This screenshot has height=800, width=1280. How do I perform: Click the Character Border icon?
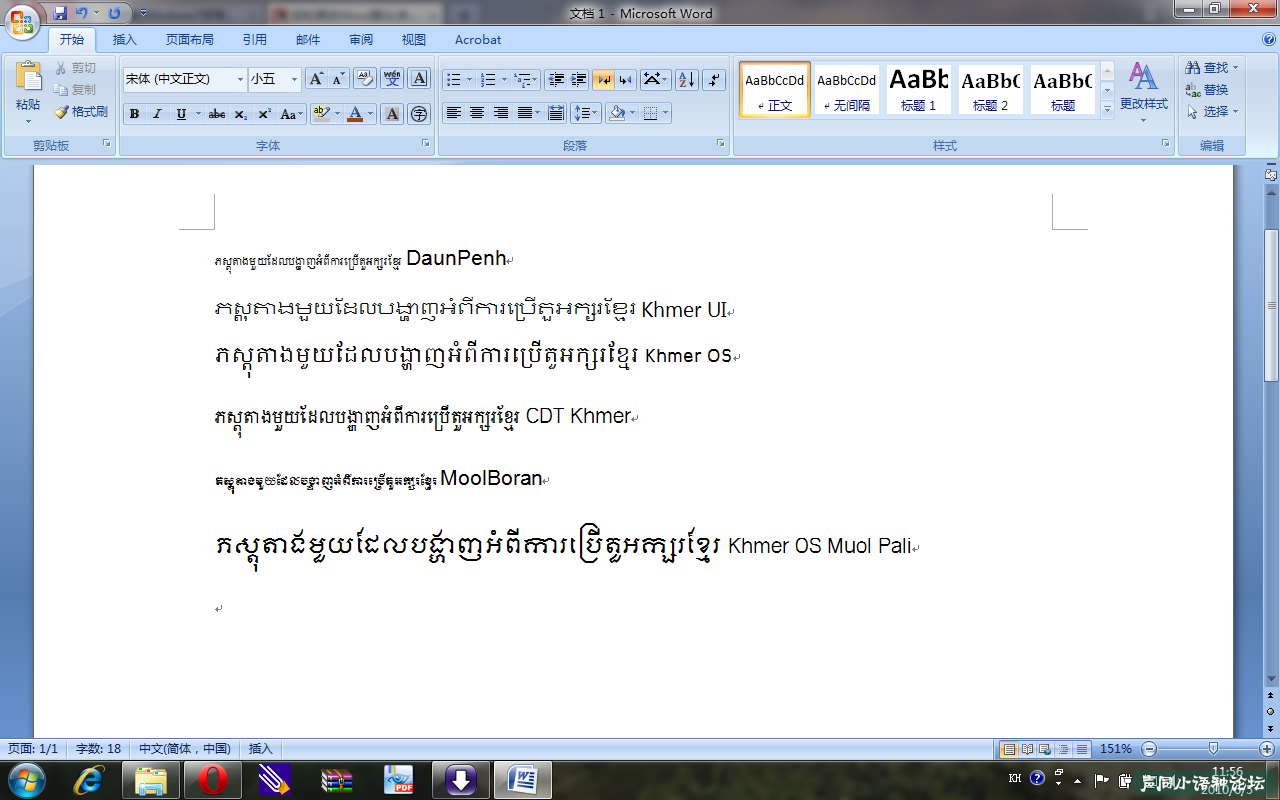point(419,79)
